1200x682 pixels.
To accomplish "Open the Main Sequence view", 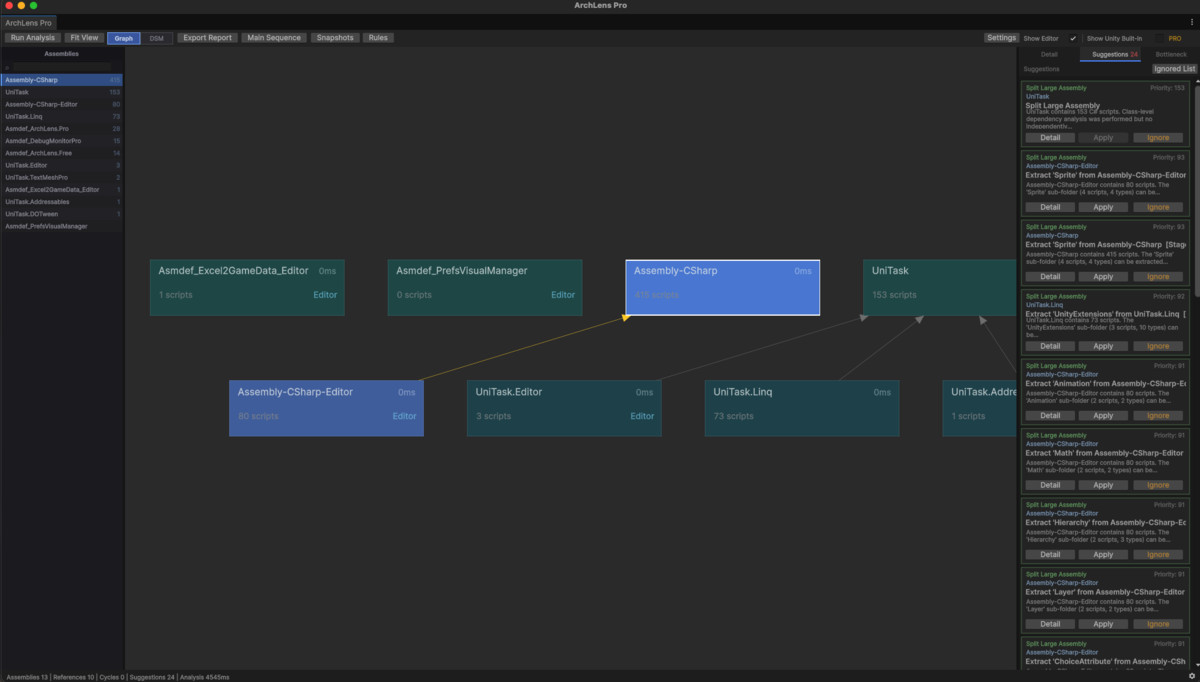I will (x=273, y=38).
